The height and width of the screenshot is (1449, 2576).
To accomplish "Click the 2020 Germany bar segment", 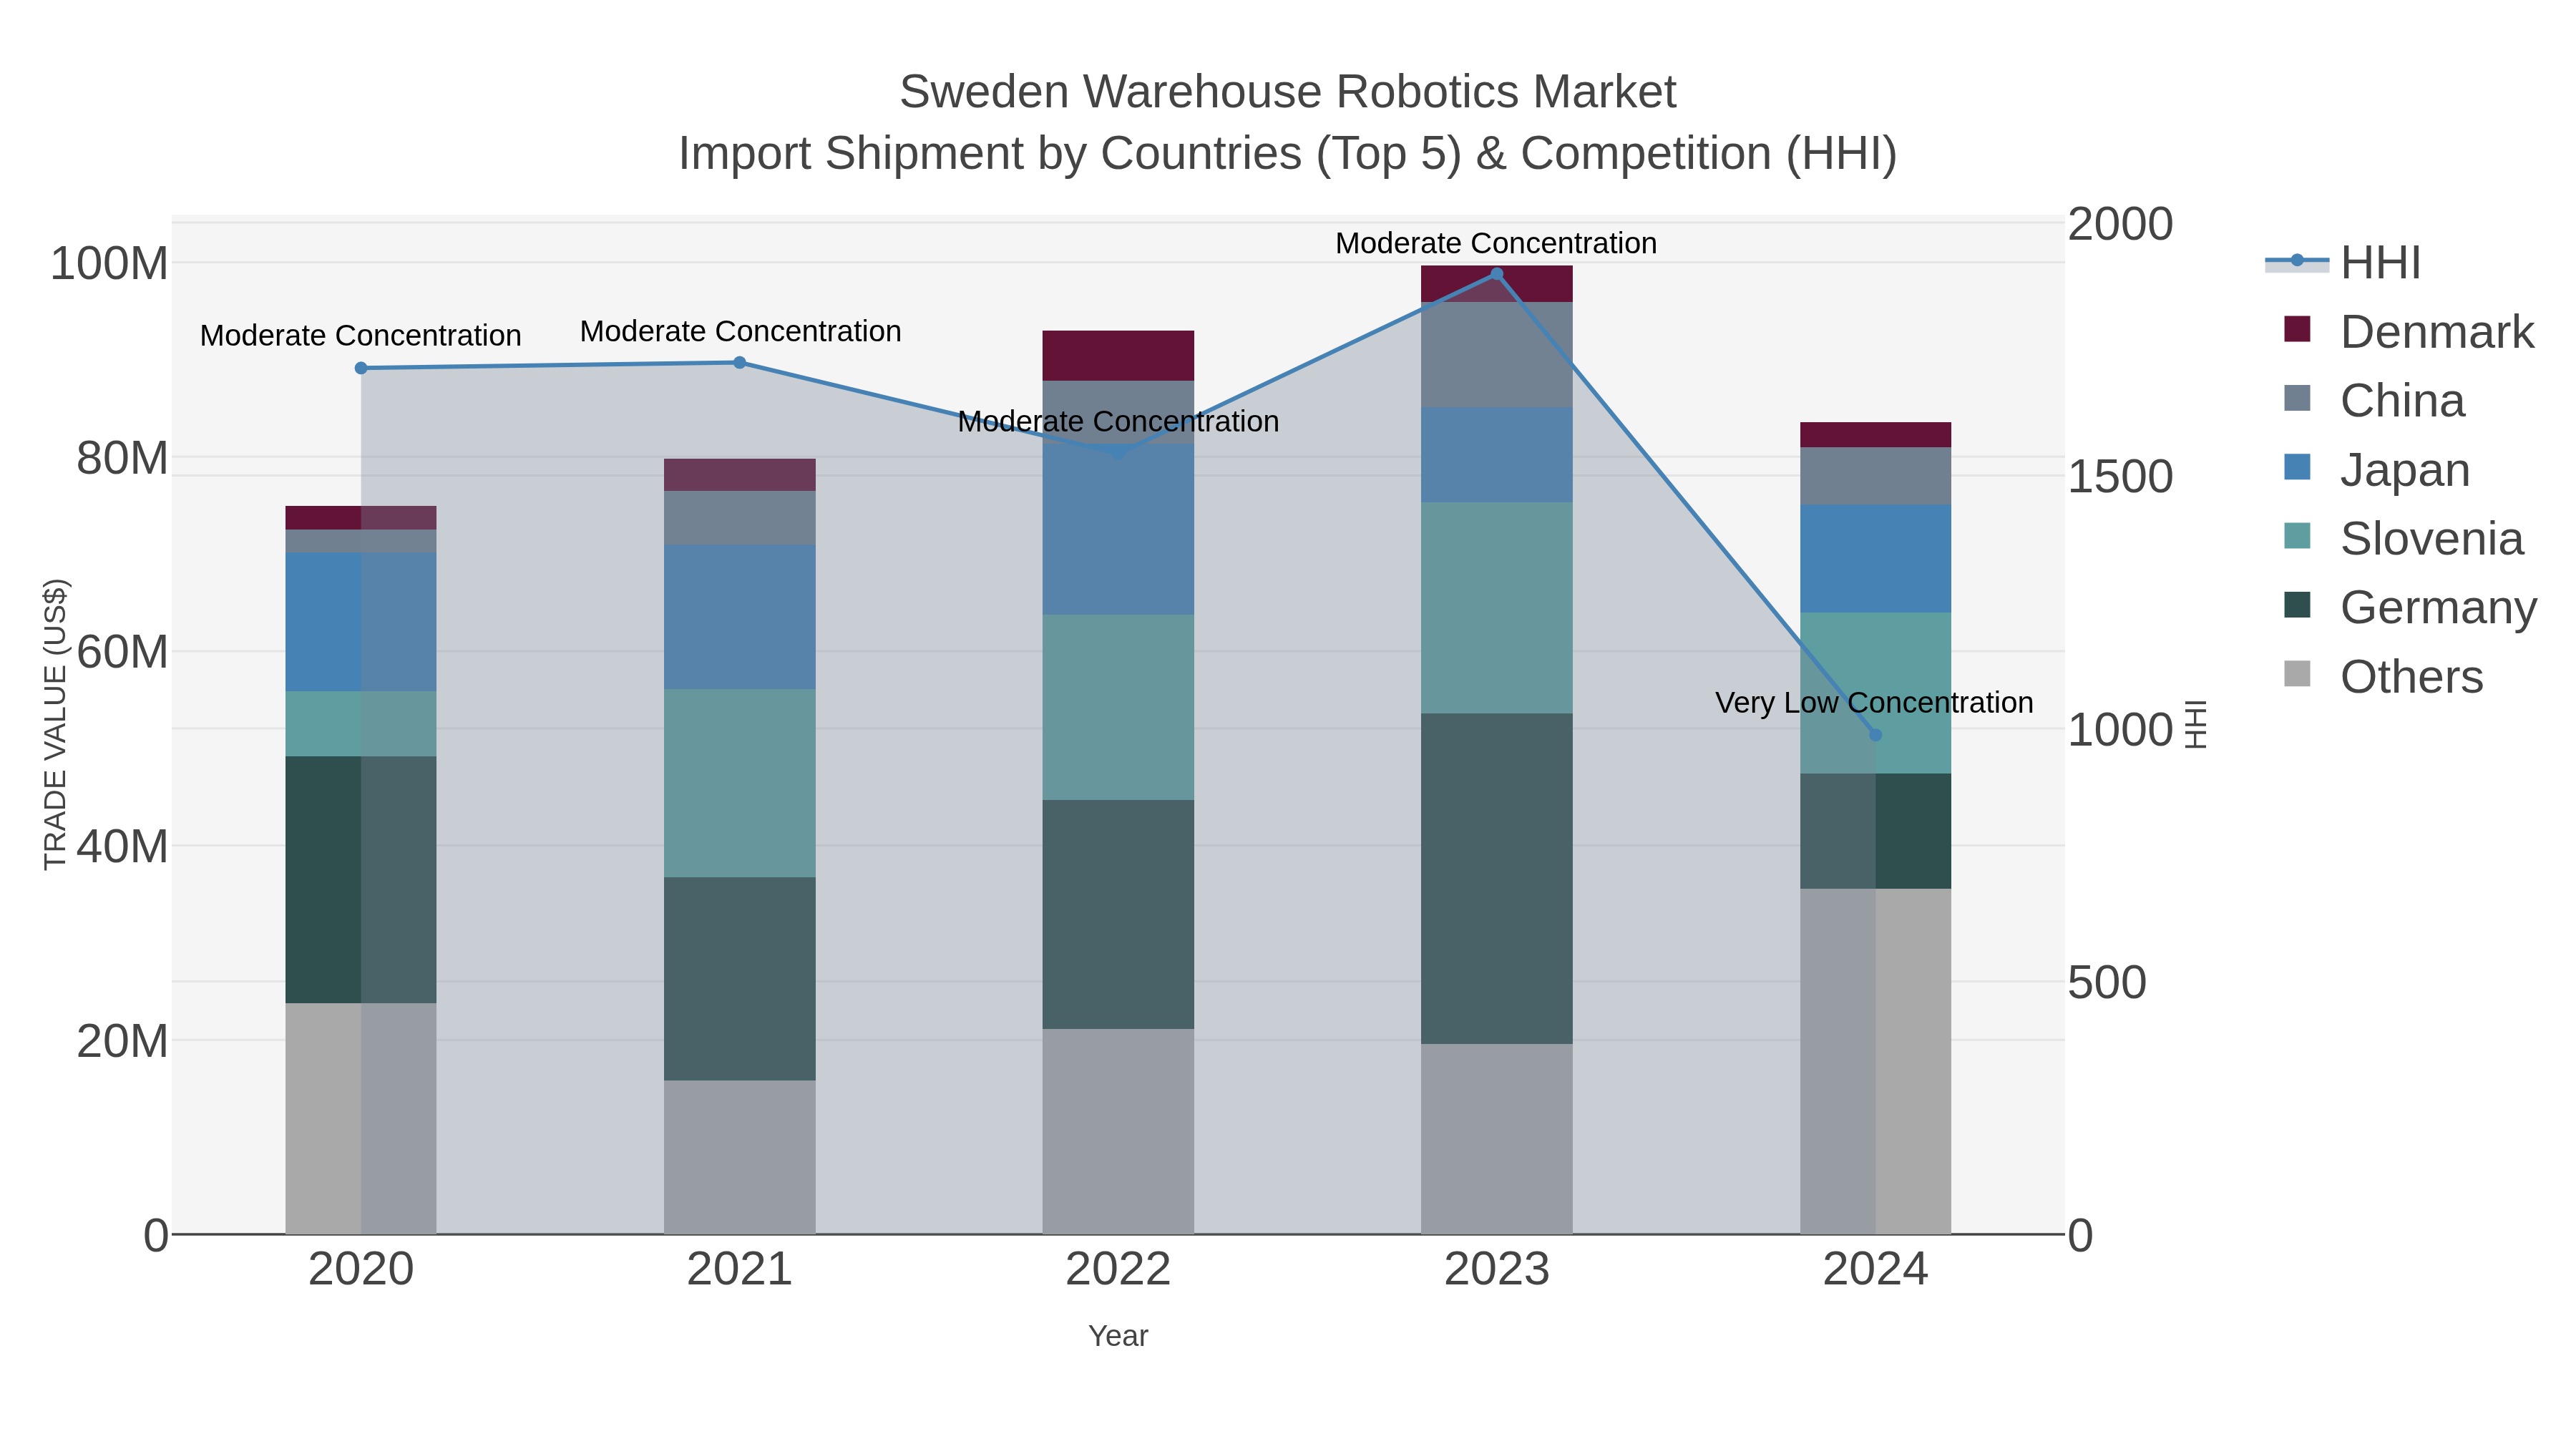I will pyautogui.click(x=361, y=880).
